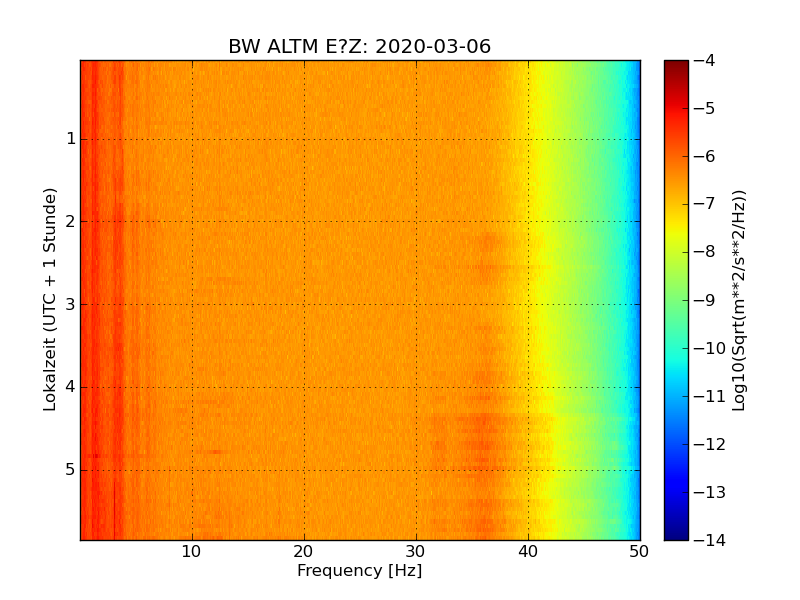Click x-axis tick label 30
This screenshot has width=800, height=600.
[x=416, y=552]
